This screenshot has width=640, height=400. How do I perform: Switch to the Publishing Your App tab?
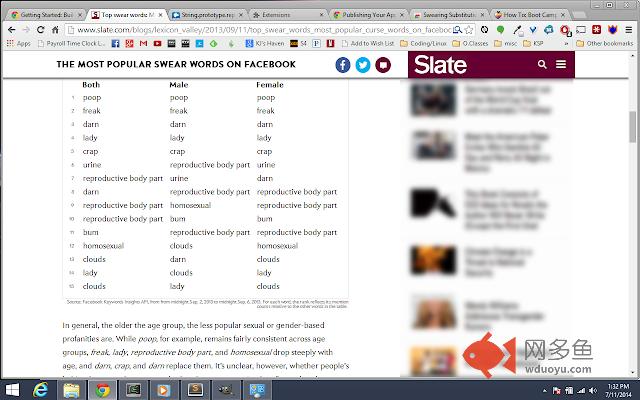pos(368,15)
